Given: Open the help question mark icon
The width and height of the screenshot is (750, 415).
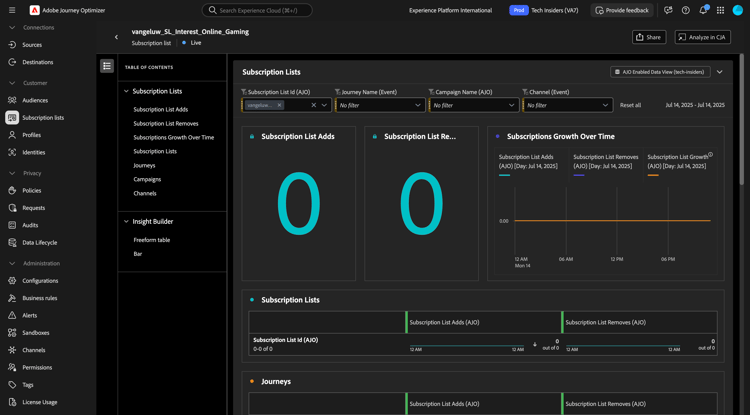Looking at the screenshot, I should click(686, 10).
